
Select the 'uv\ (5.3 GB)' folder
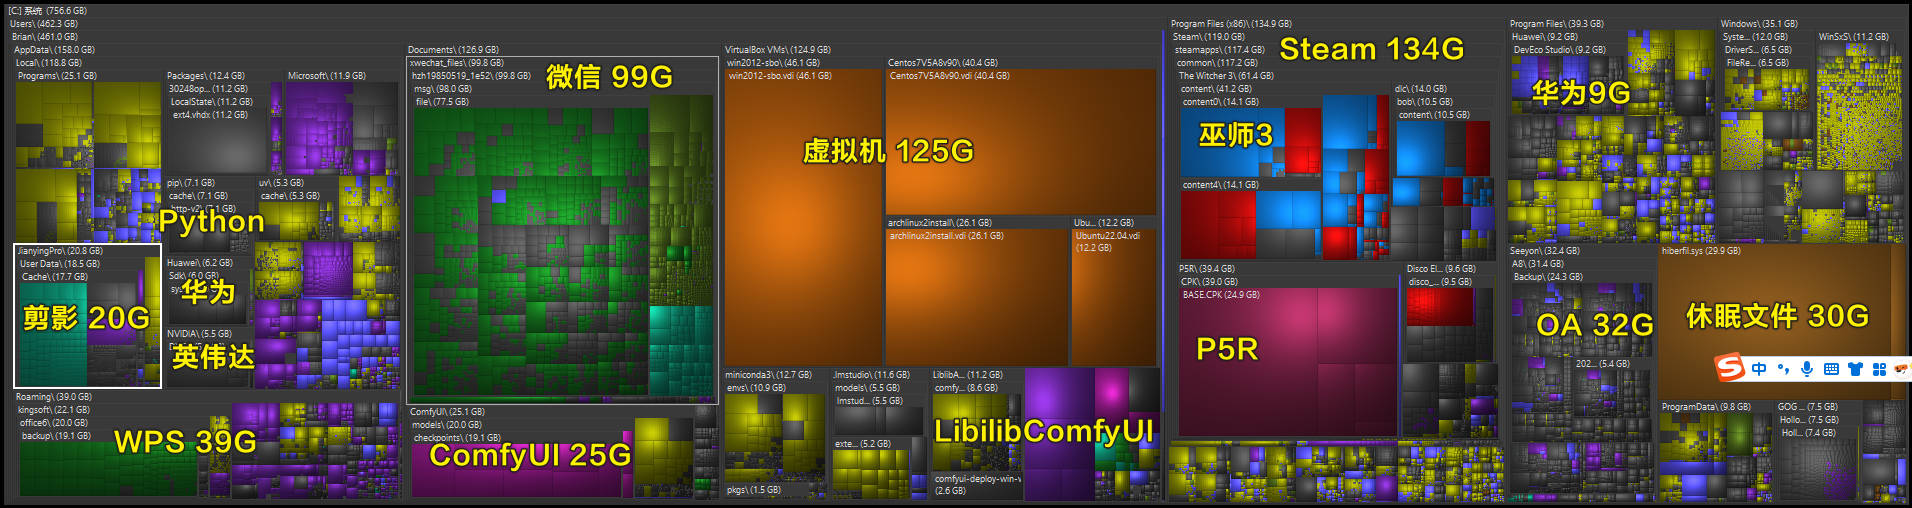click(282, 183)
